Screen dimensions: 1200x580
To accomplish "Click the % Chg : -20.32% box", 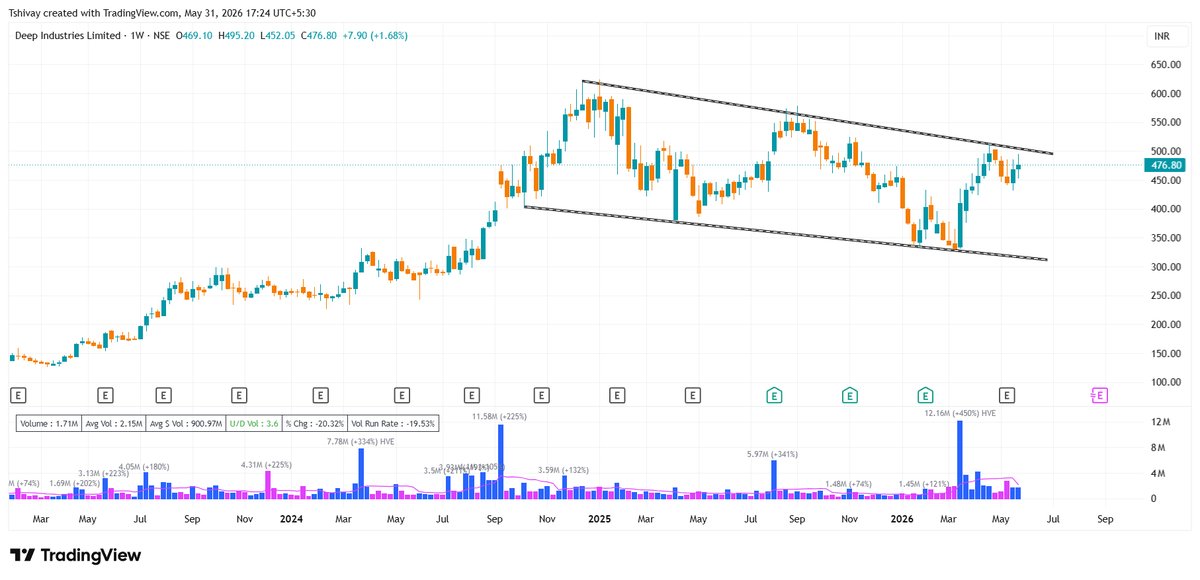I will click(x=314, y=424).
